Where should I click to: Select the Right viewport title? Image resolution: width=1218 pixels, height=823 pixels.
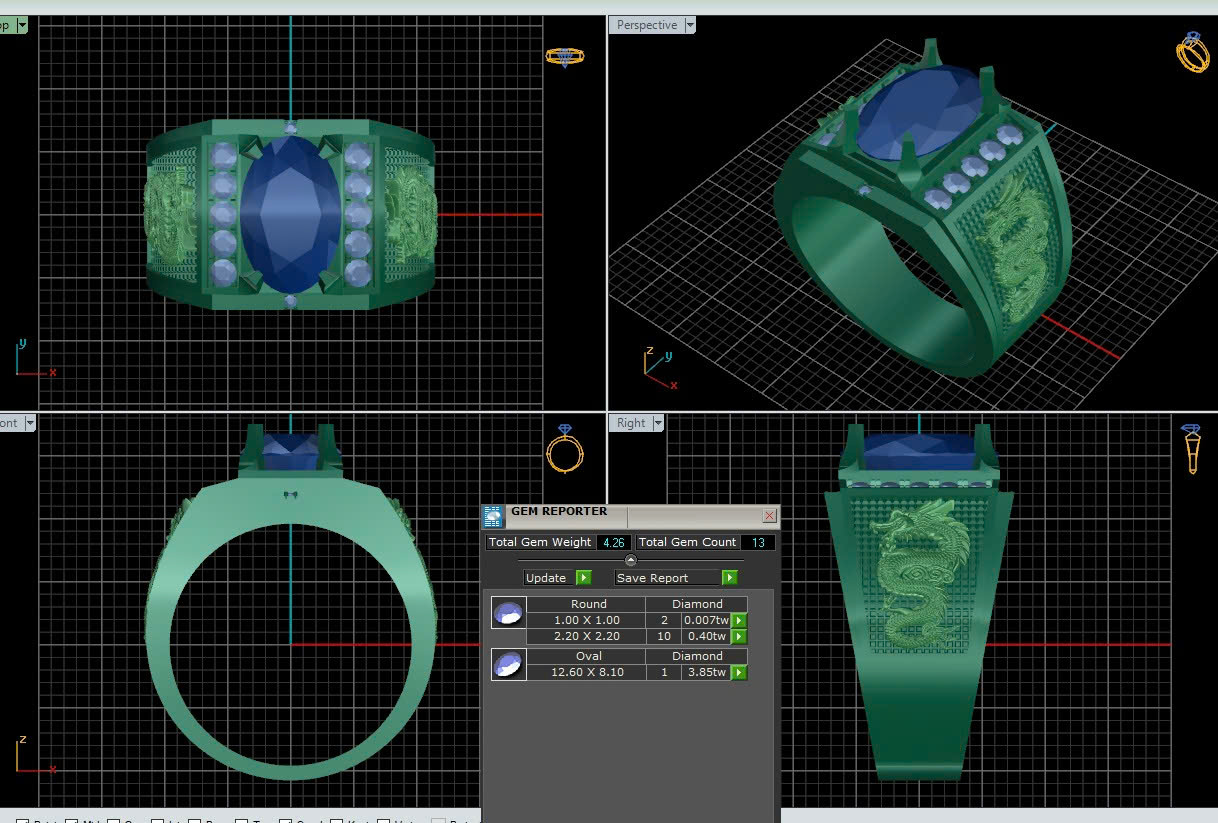[x=630, y=423]
